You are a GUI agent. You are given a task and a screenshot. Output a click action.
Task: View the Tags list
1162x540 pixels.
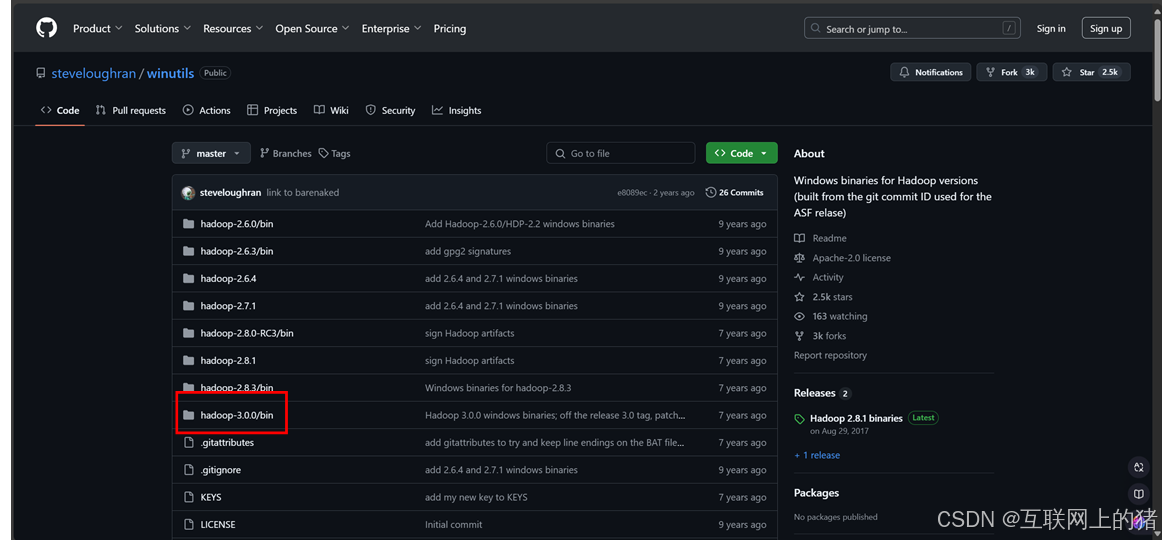[x=334, y=153]
